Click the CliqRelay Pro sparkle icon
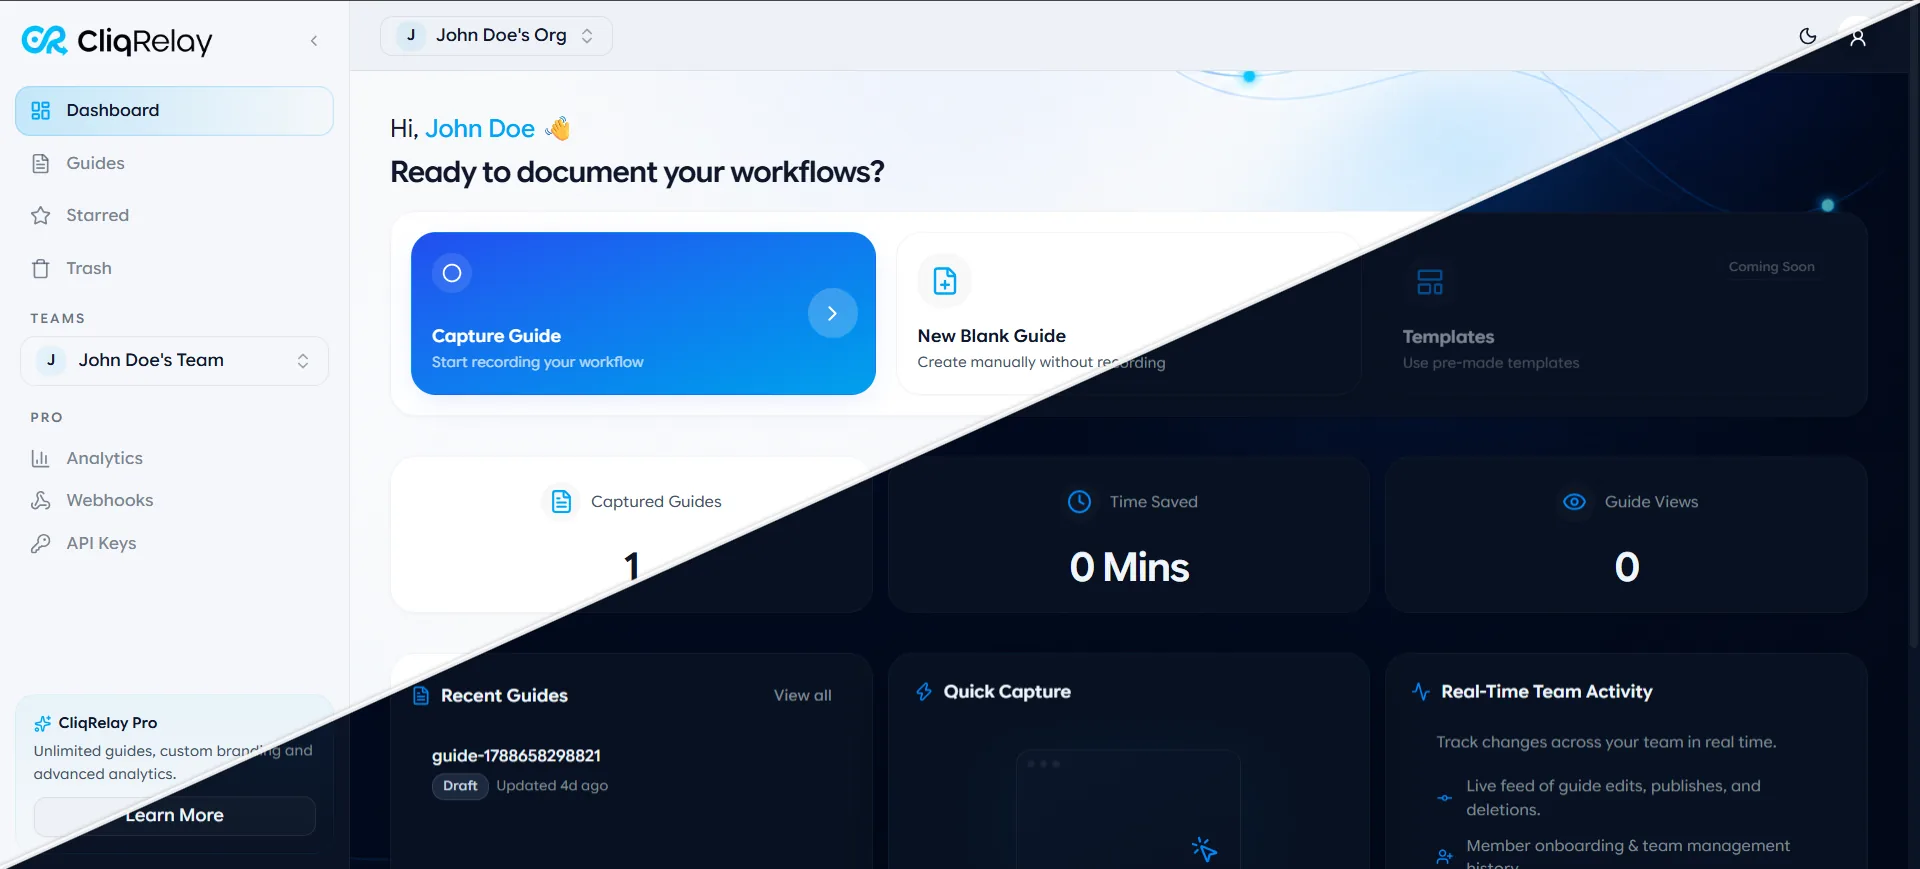The image size is (1920, 869). coord(42,723)
